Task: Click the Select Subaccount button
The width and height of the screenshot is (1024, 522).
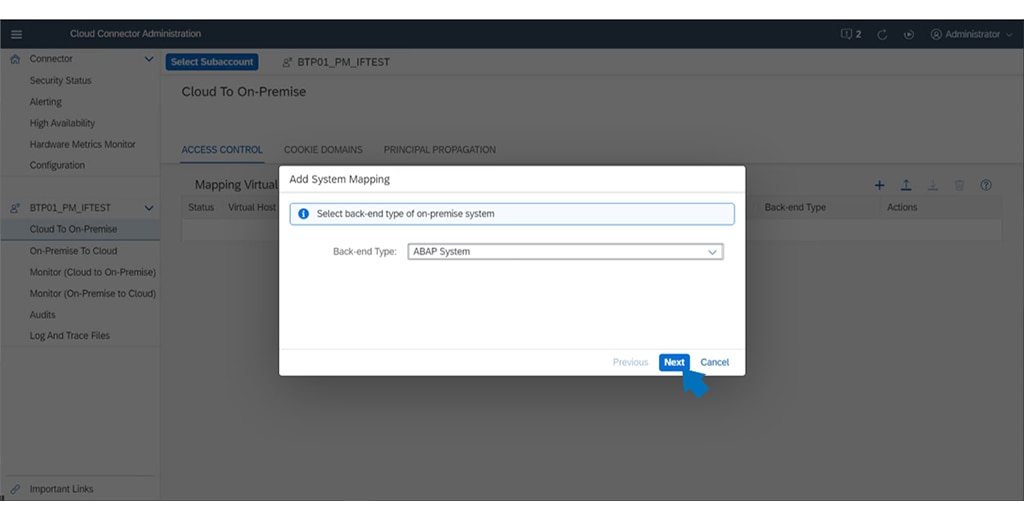Action: coord(212,62)
